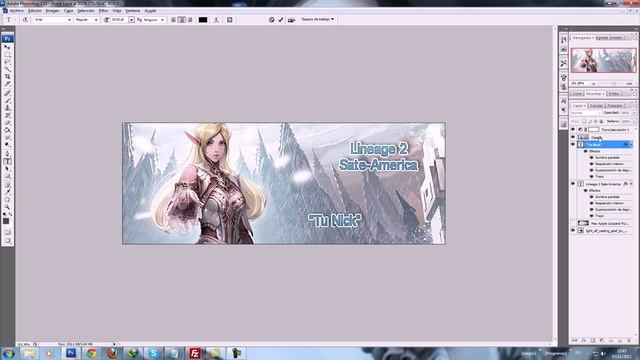Collapse effects arrow on "Tu Nick" layer
Screen dimensions: 640x360
[631, 144]
